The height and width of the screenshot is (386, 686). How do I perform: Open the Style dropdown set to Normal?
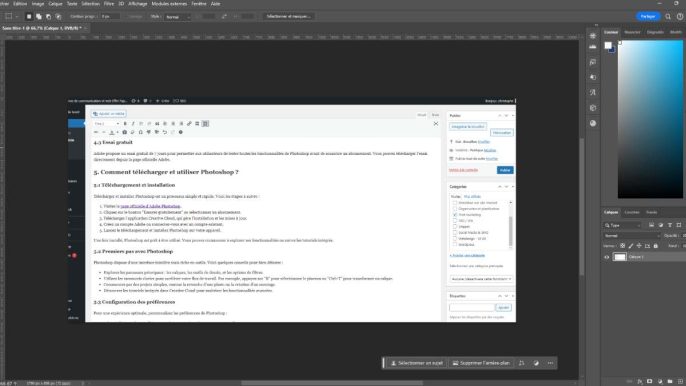point(178,17)
